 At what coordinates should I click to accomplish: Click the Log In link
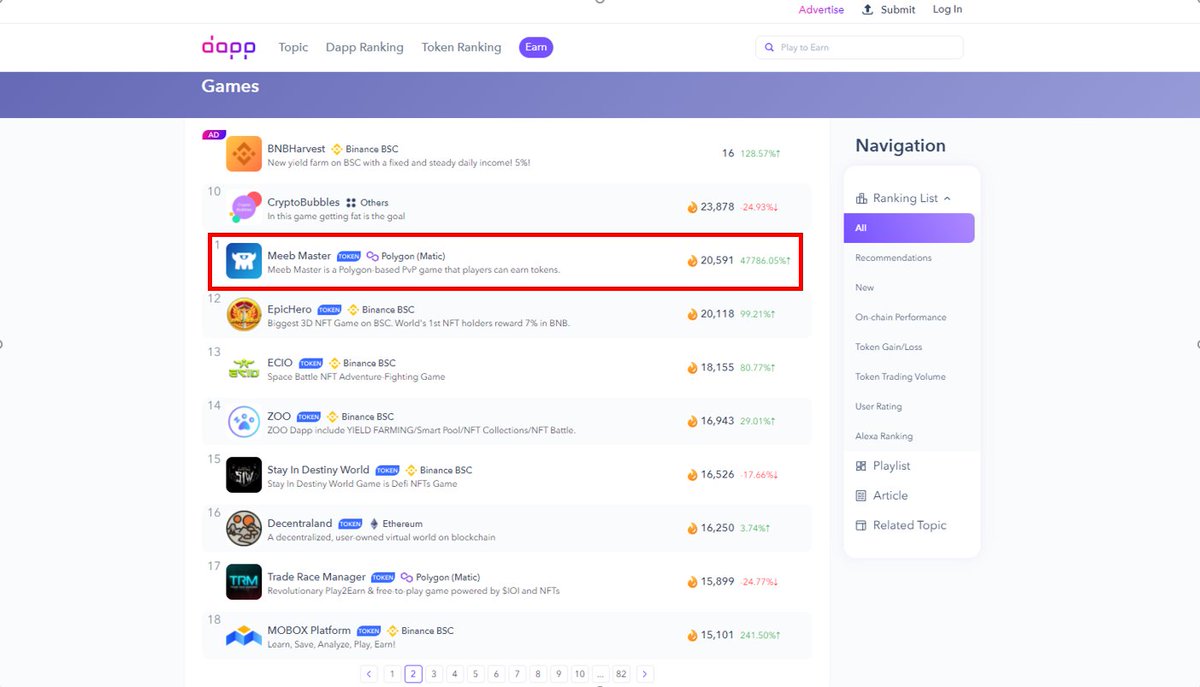(947, 9)
